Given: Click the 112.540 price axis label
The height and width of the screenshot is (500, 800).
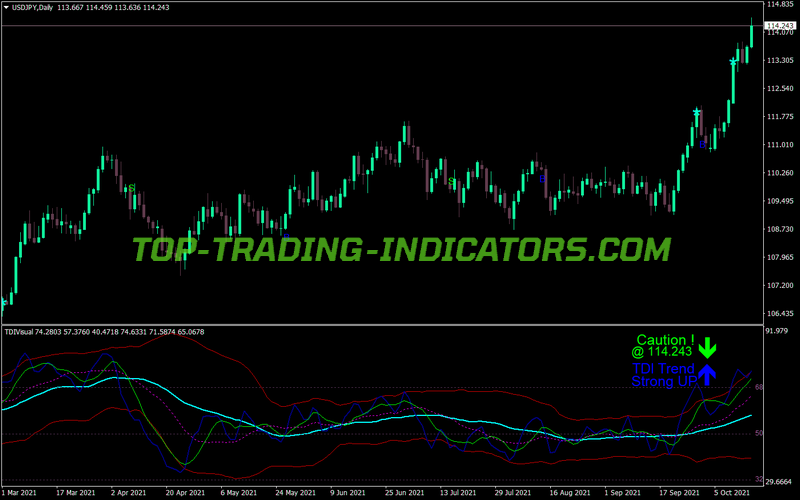Looking at the screenshot, I should pos(780,89).
